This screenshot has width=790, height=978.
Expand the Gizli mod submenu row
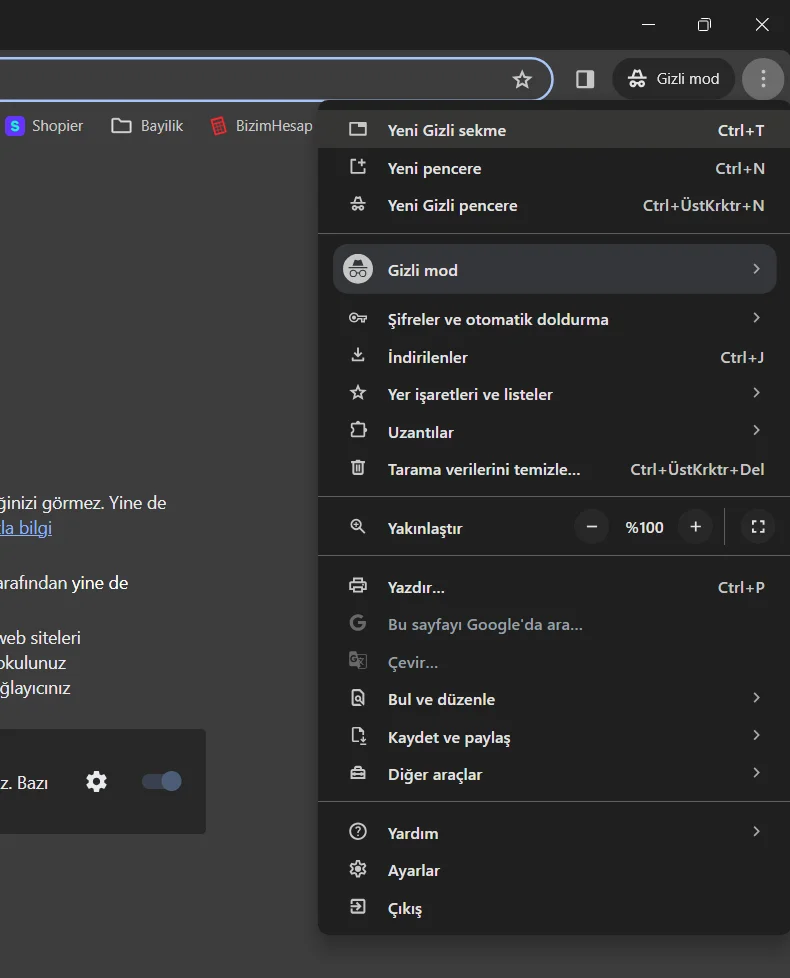point(554,269)
